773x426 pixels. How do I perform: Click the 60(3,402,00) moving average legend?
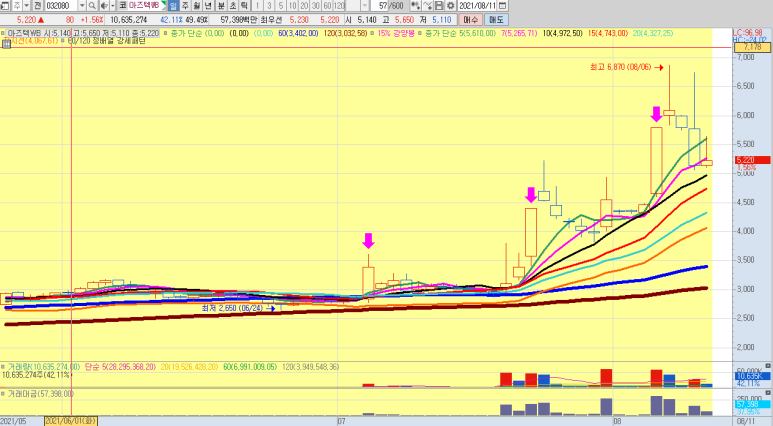click(298, 34)
